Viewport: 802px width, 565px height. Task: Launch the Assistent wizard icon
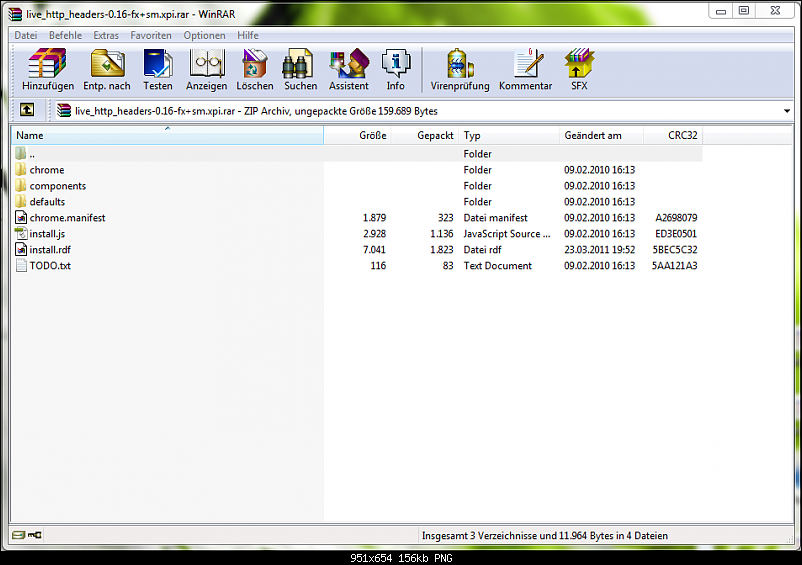[349, 64]
